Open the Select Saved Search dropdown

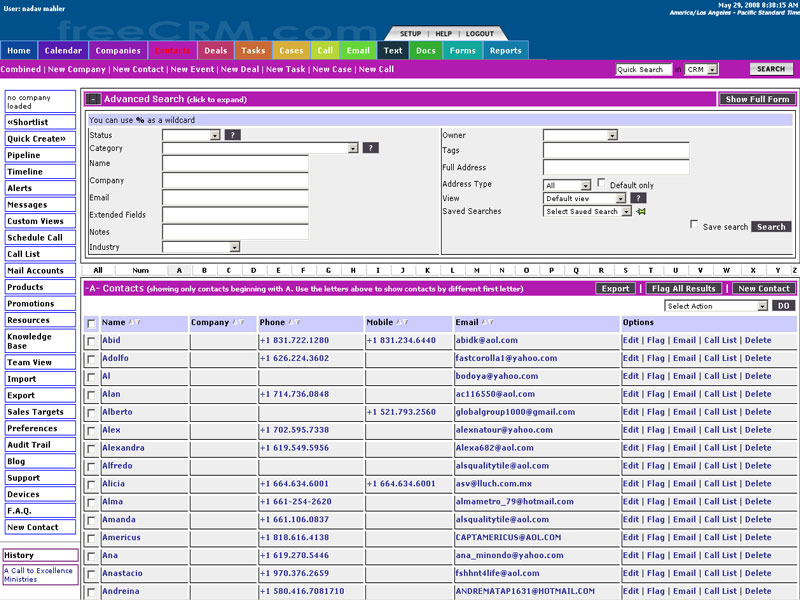[x=588, y=211]
